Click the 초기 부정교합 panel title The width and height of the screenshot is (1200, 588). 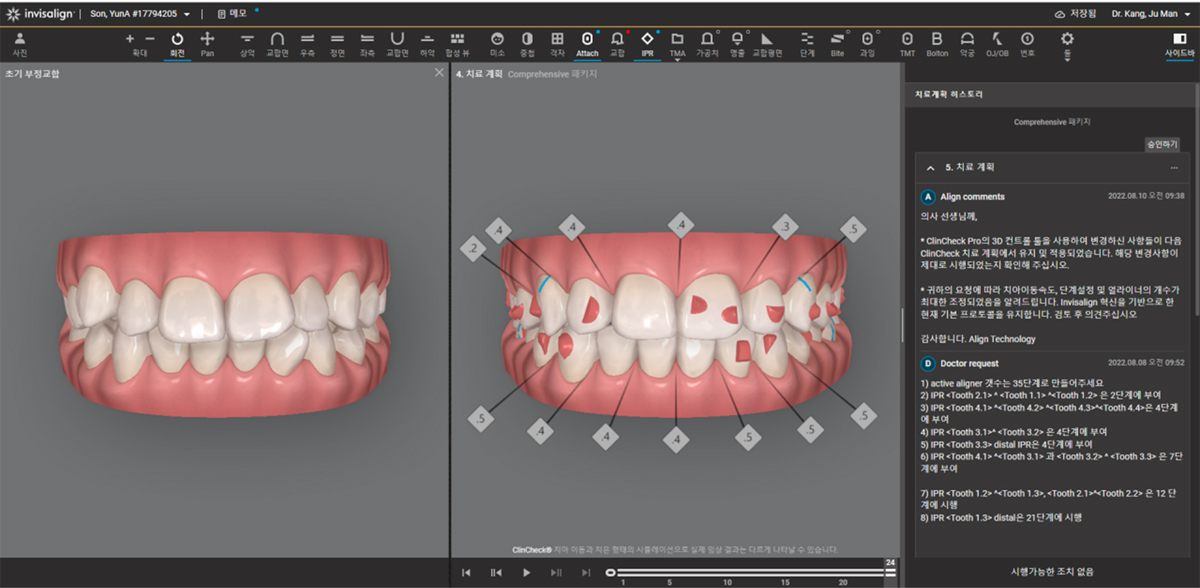coord(32,74)
